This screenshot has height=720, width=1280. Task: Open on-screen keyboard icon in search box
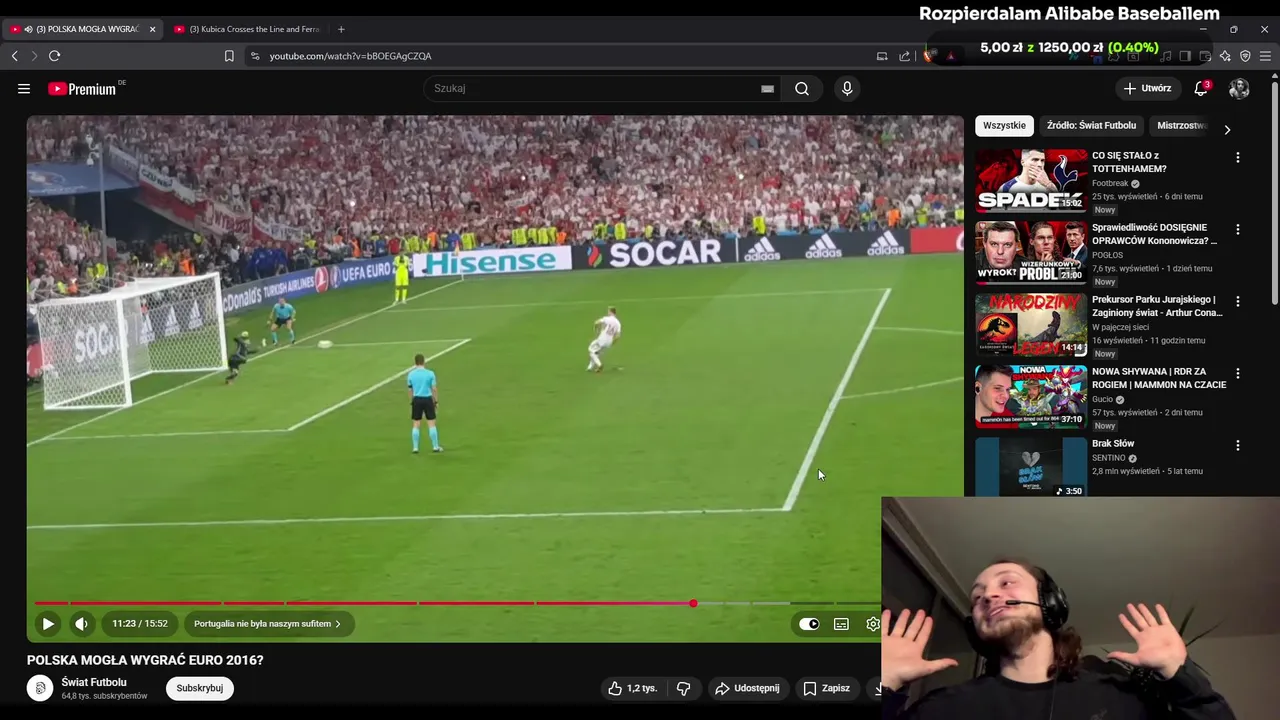[x=767, y=89]
